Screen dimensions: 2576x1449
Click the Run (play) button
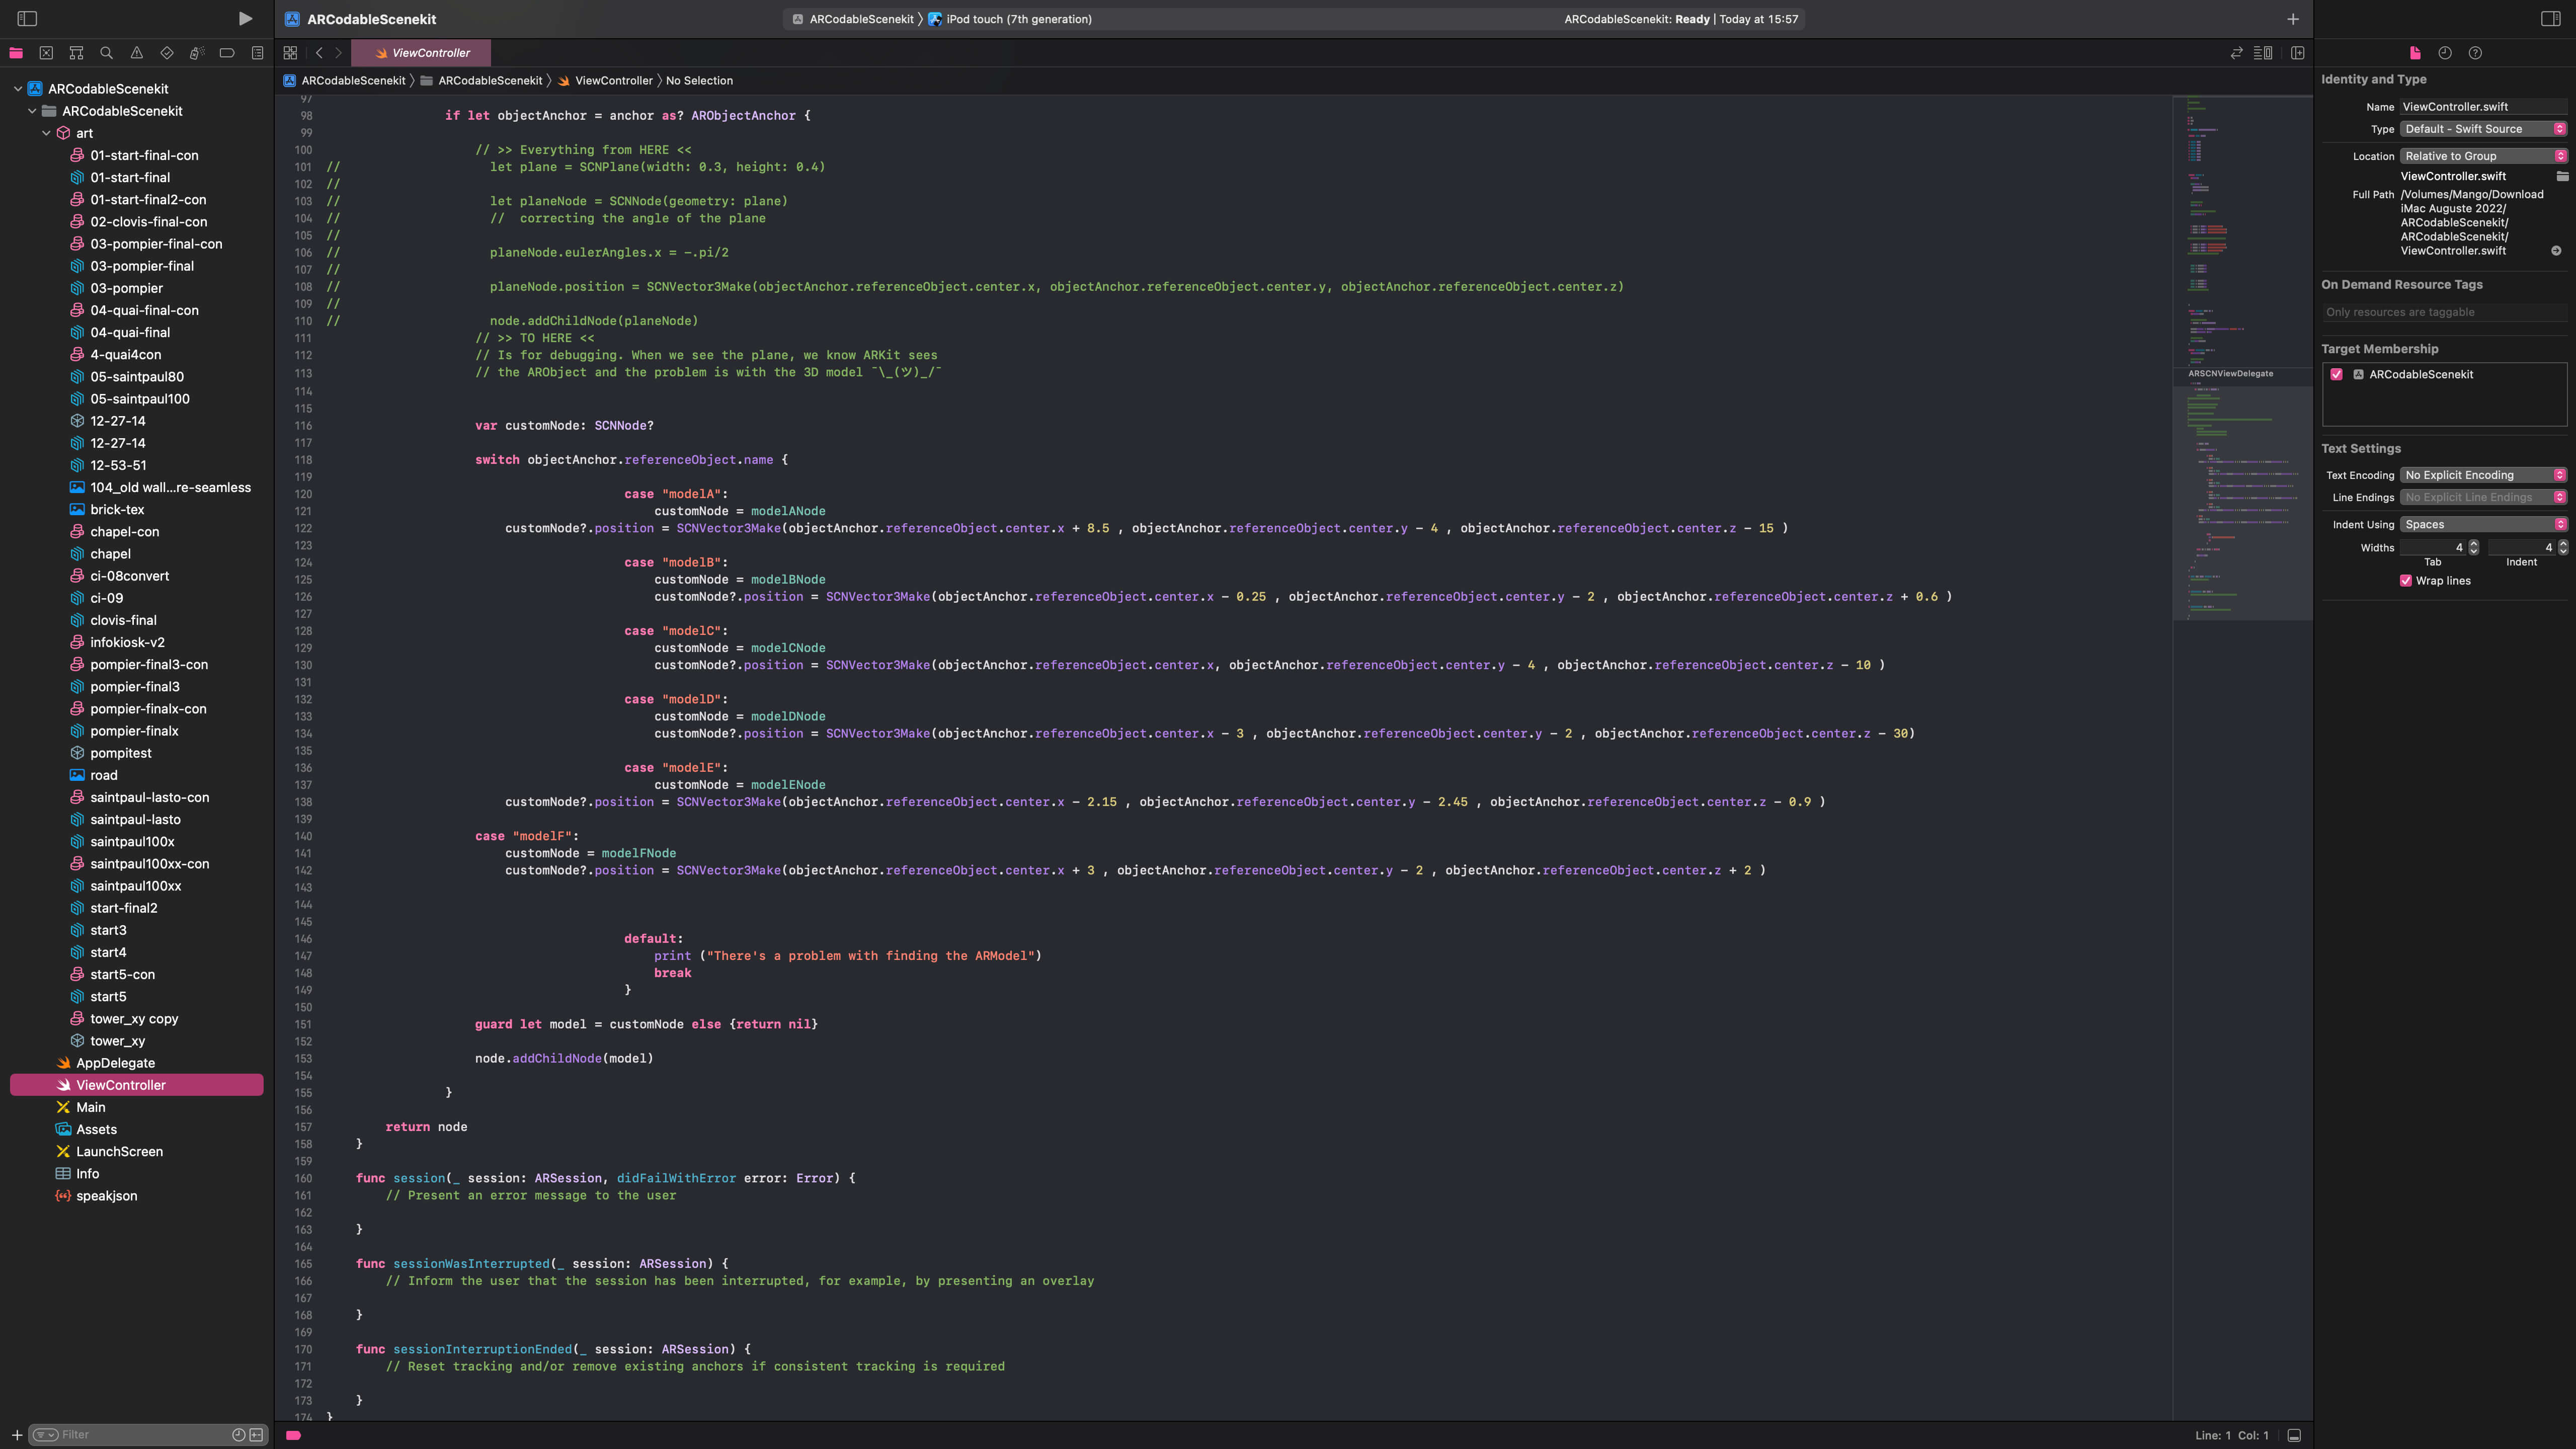point(245,19)
